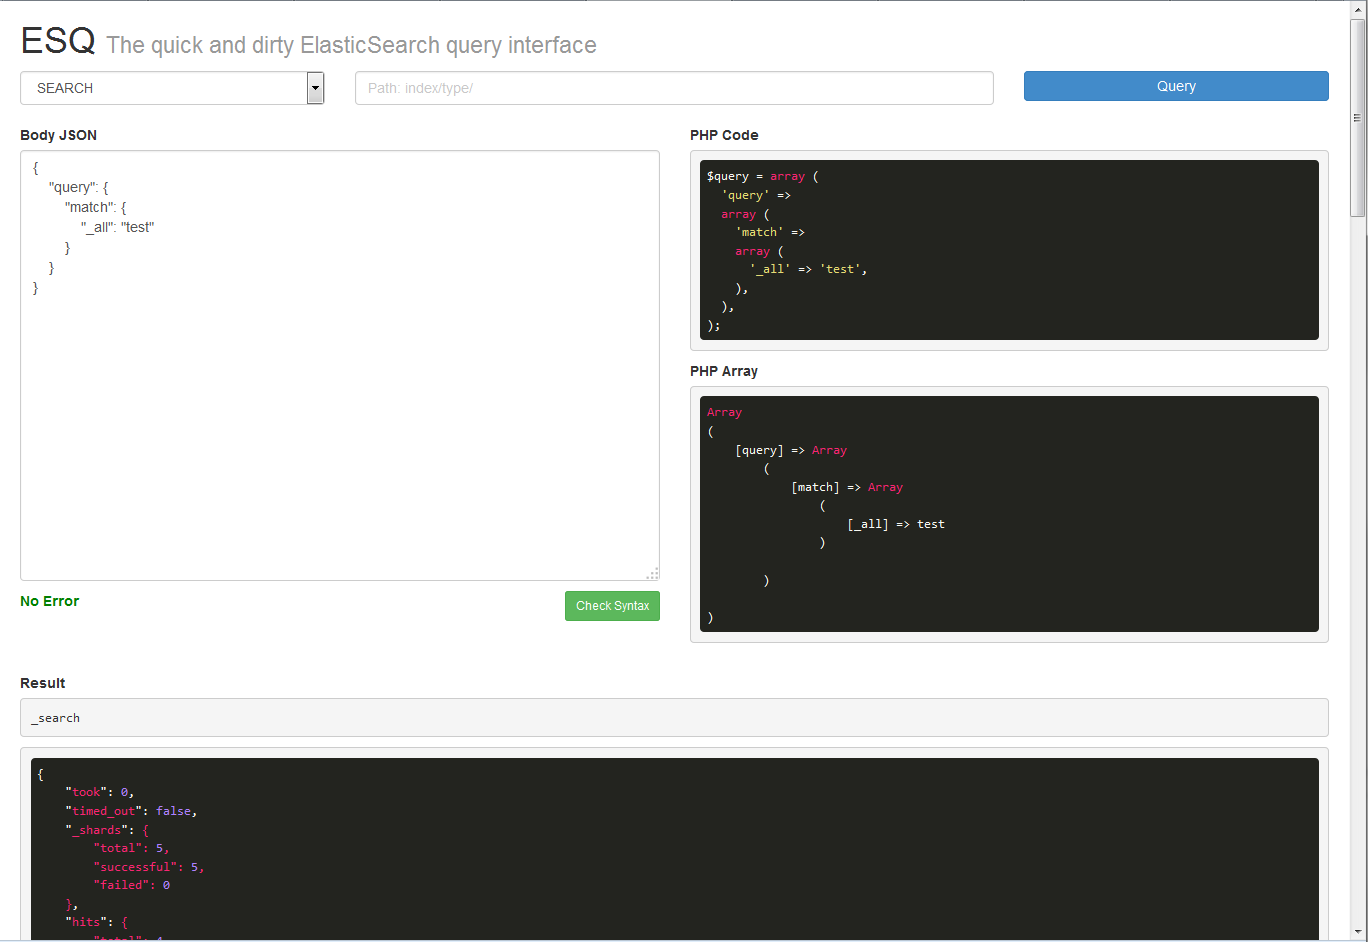Click the "match": { line in Body JSON
1368x942 pixels.
pos(96,207)
